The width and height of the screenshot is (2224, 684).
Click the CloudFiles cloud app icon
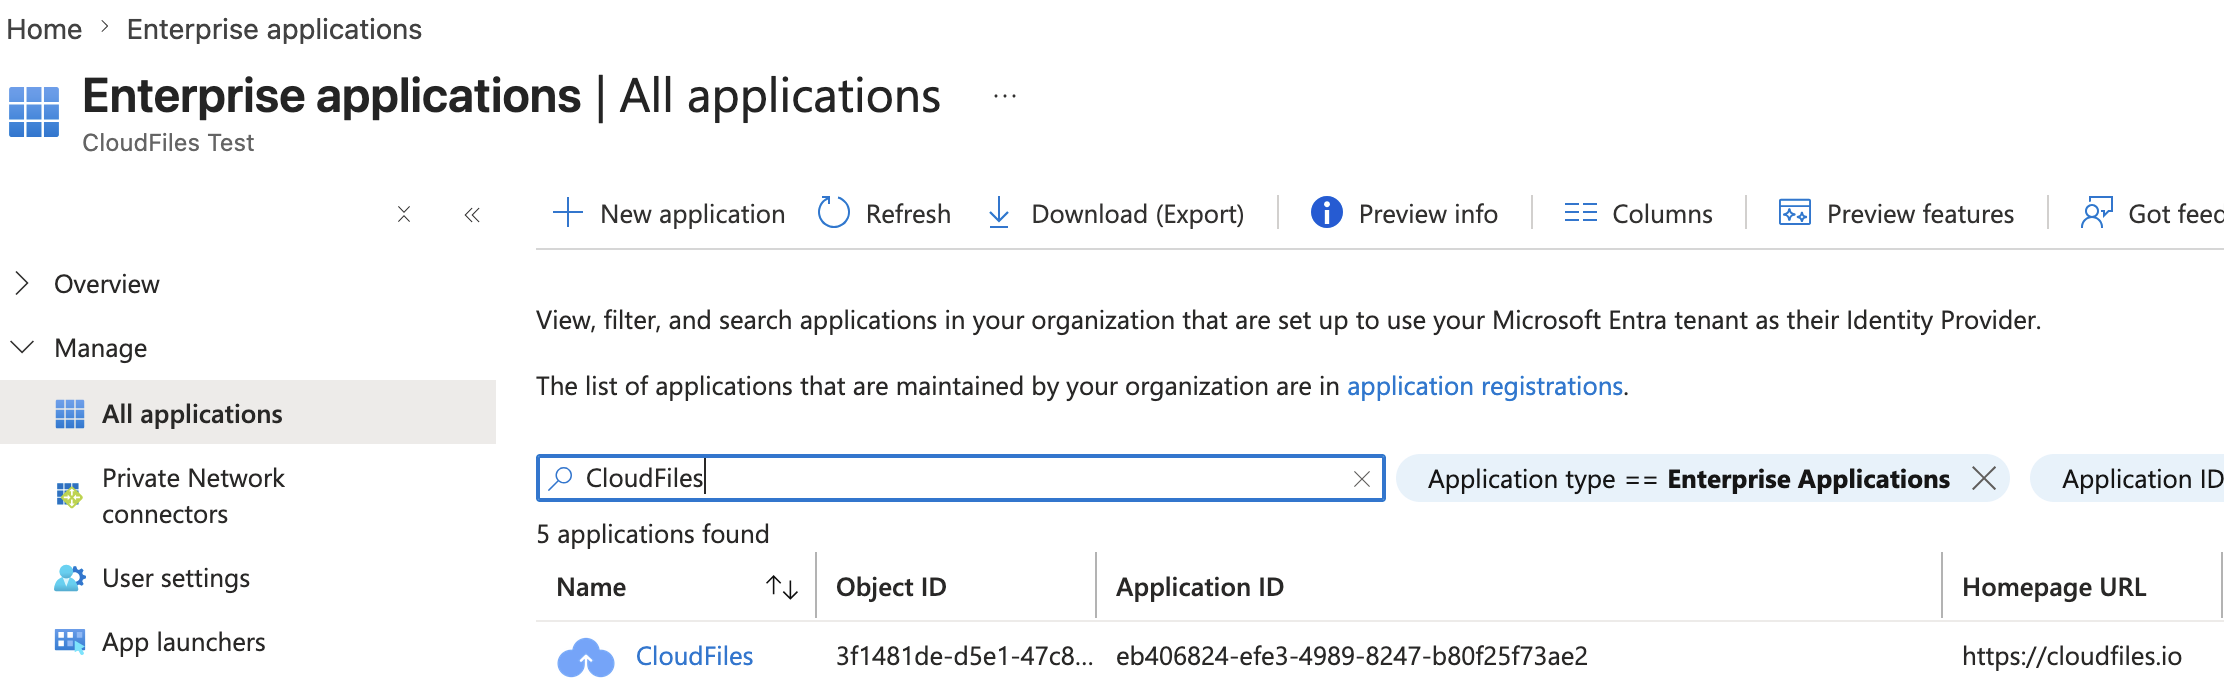[x=585, y=657]
